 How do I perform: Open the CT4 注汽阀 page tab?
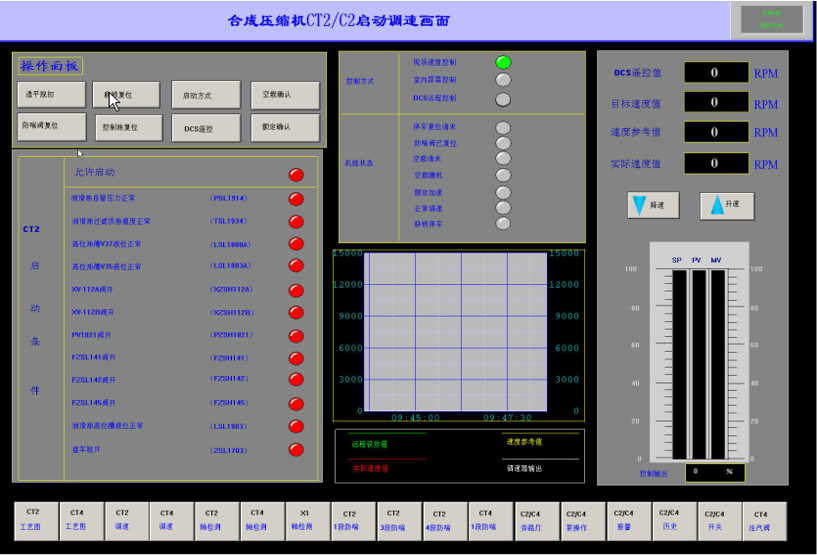(760, 520)
